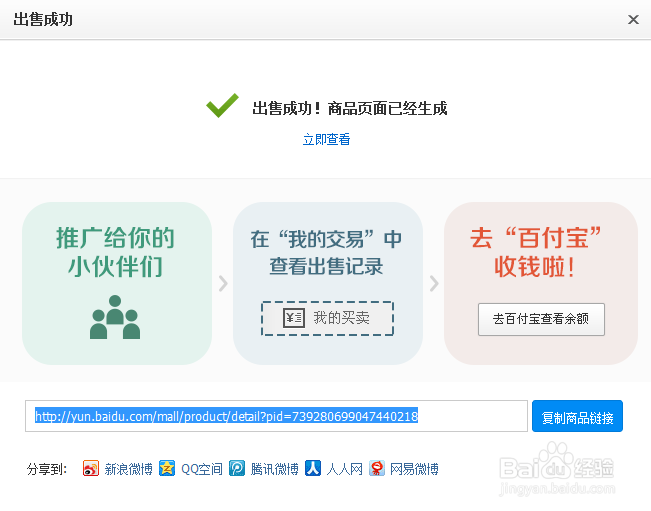Share via the QQ空间 star icon

167,469
